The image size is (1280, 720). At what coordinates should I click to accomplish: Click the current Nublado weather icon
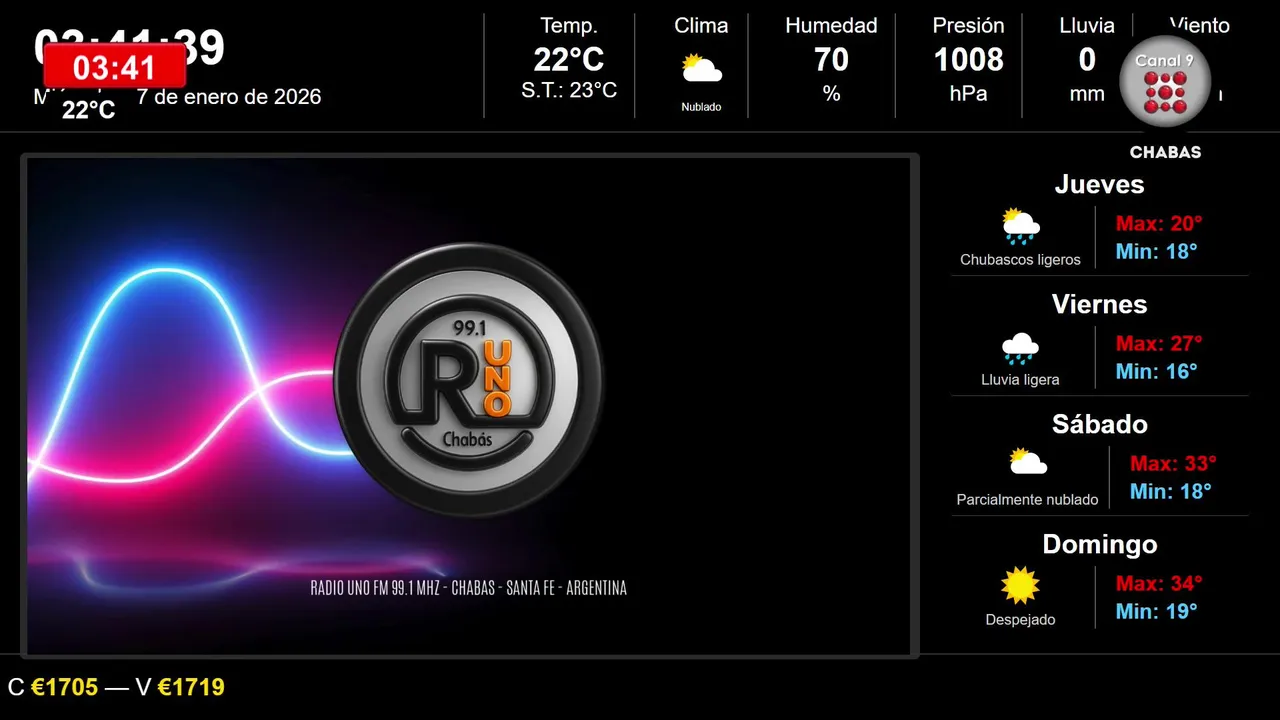701,69
